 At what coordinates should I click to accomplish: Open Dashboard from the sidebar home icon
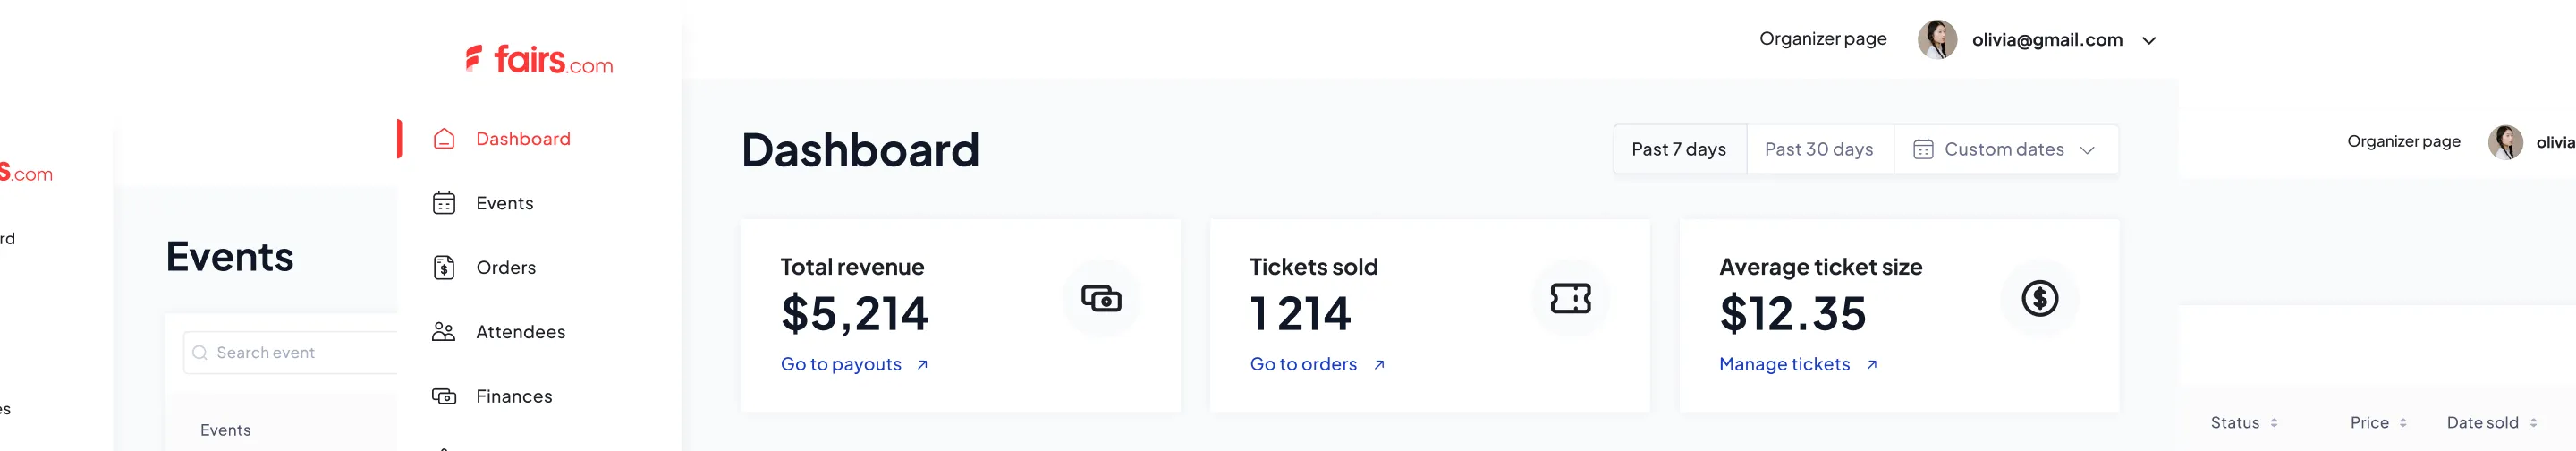pyautogui.click(x=444, y=139)
